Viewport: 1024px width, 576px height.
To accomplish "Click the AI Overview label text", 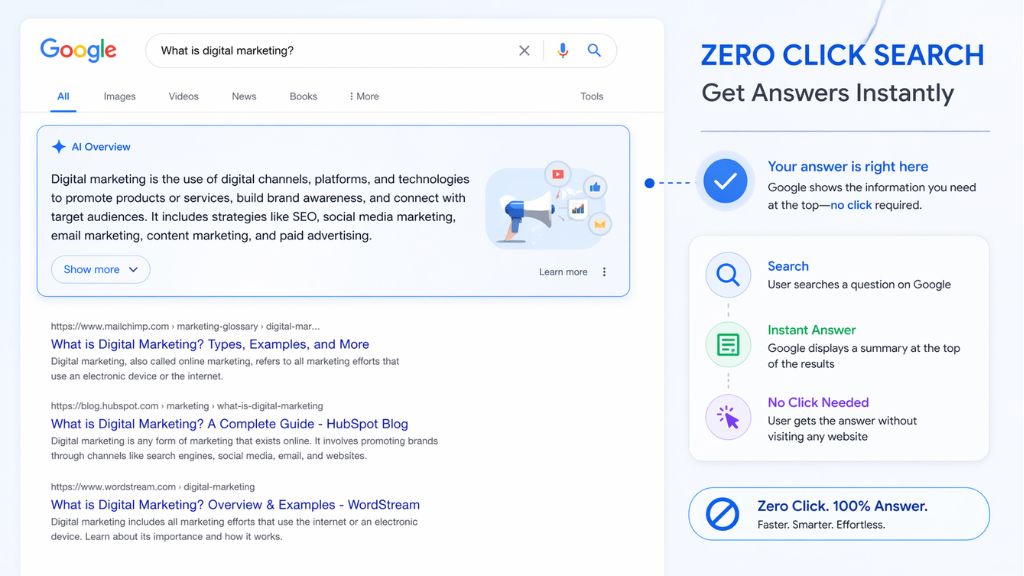I will point(101,147).
